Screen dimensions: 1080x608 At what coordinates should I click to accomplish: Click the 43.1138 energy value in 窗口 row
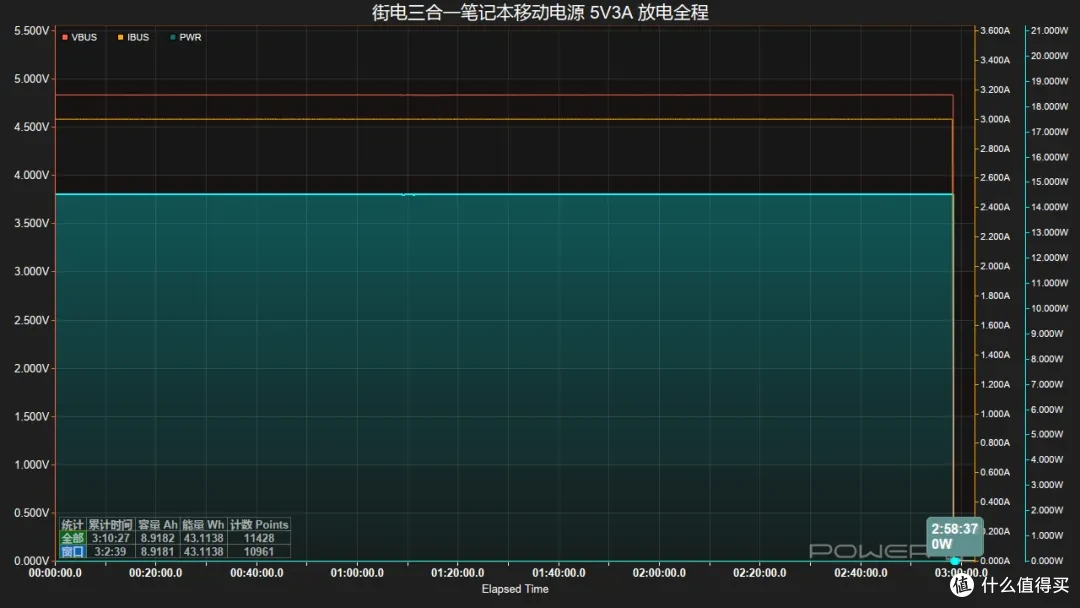pyautogui.click(x=203, y=552)
